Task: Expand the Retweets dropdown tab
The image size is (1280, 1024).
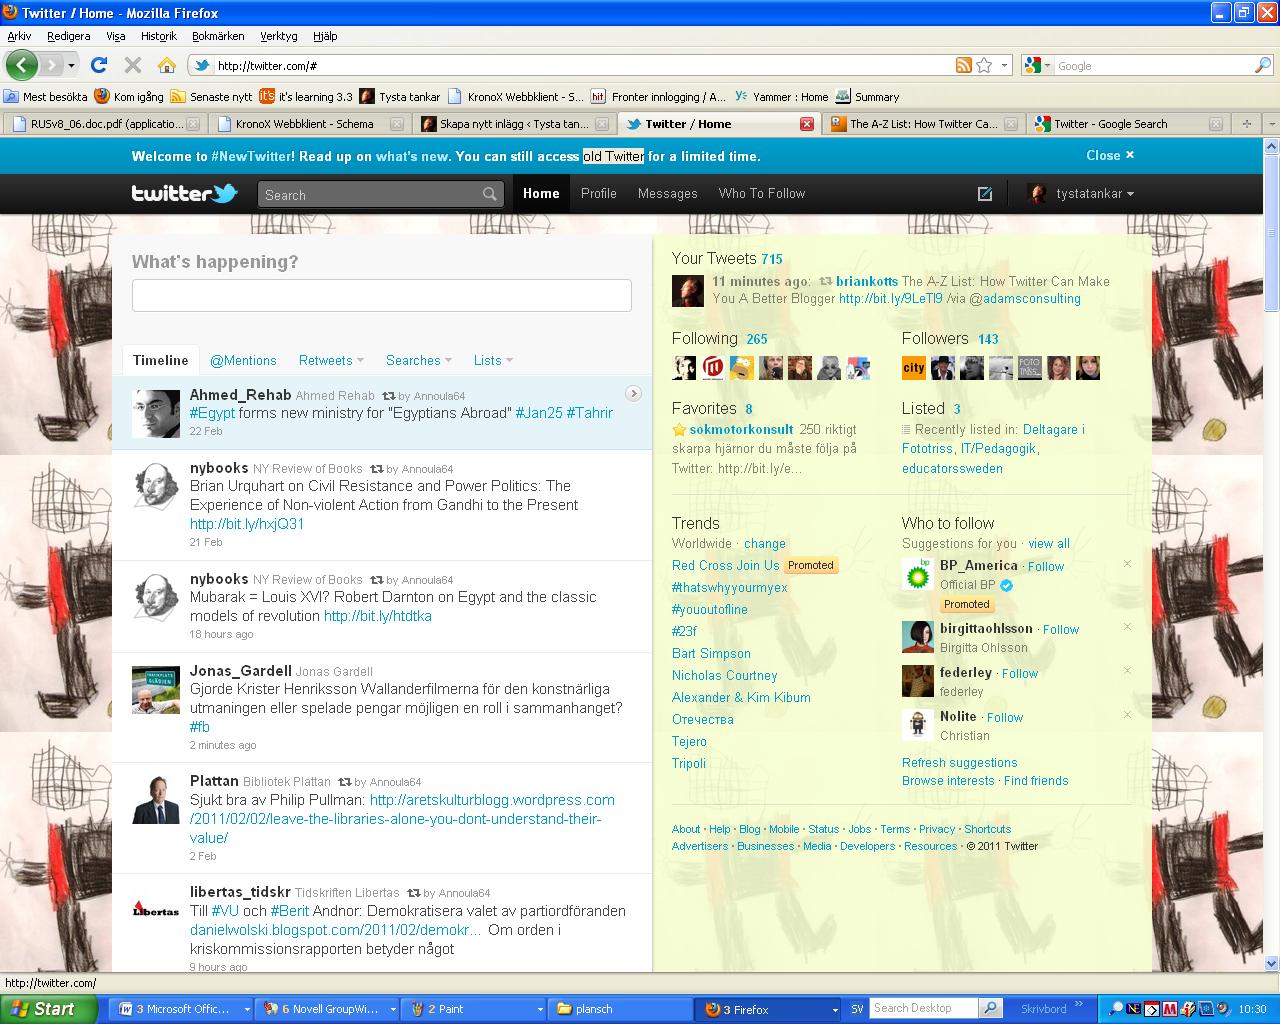Action: [x=331, y=360]
